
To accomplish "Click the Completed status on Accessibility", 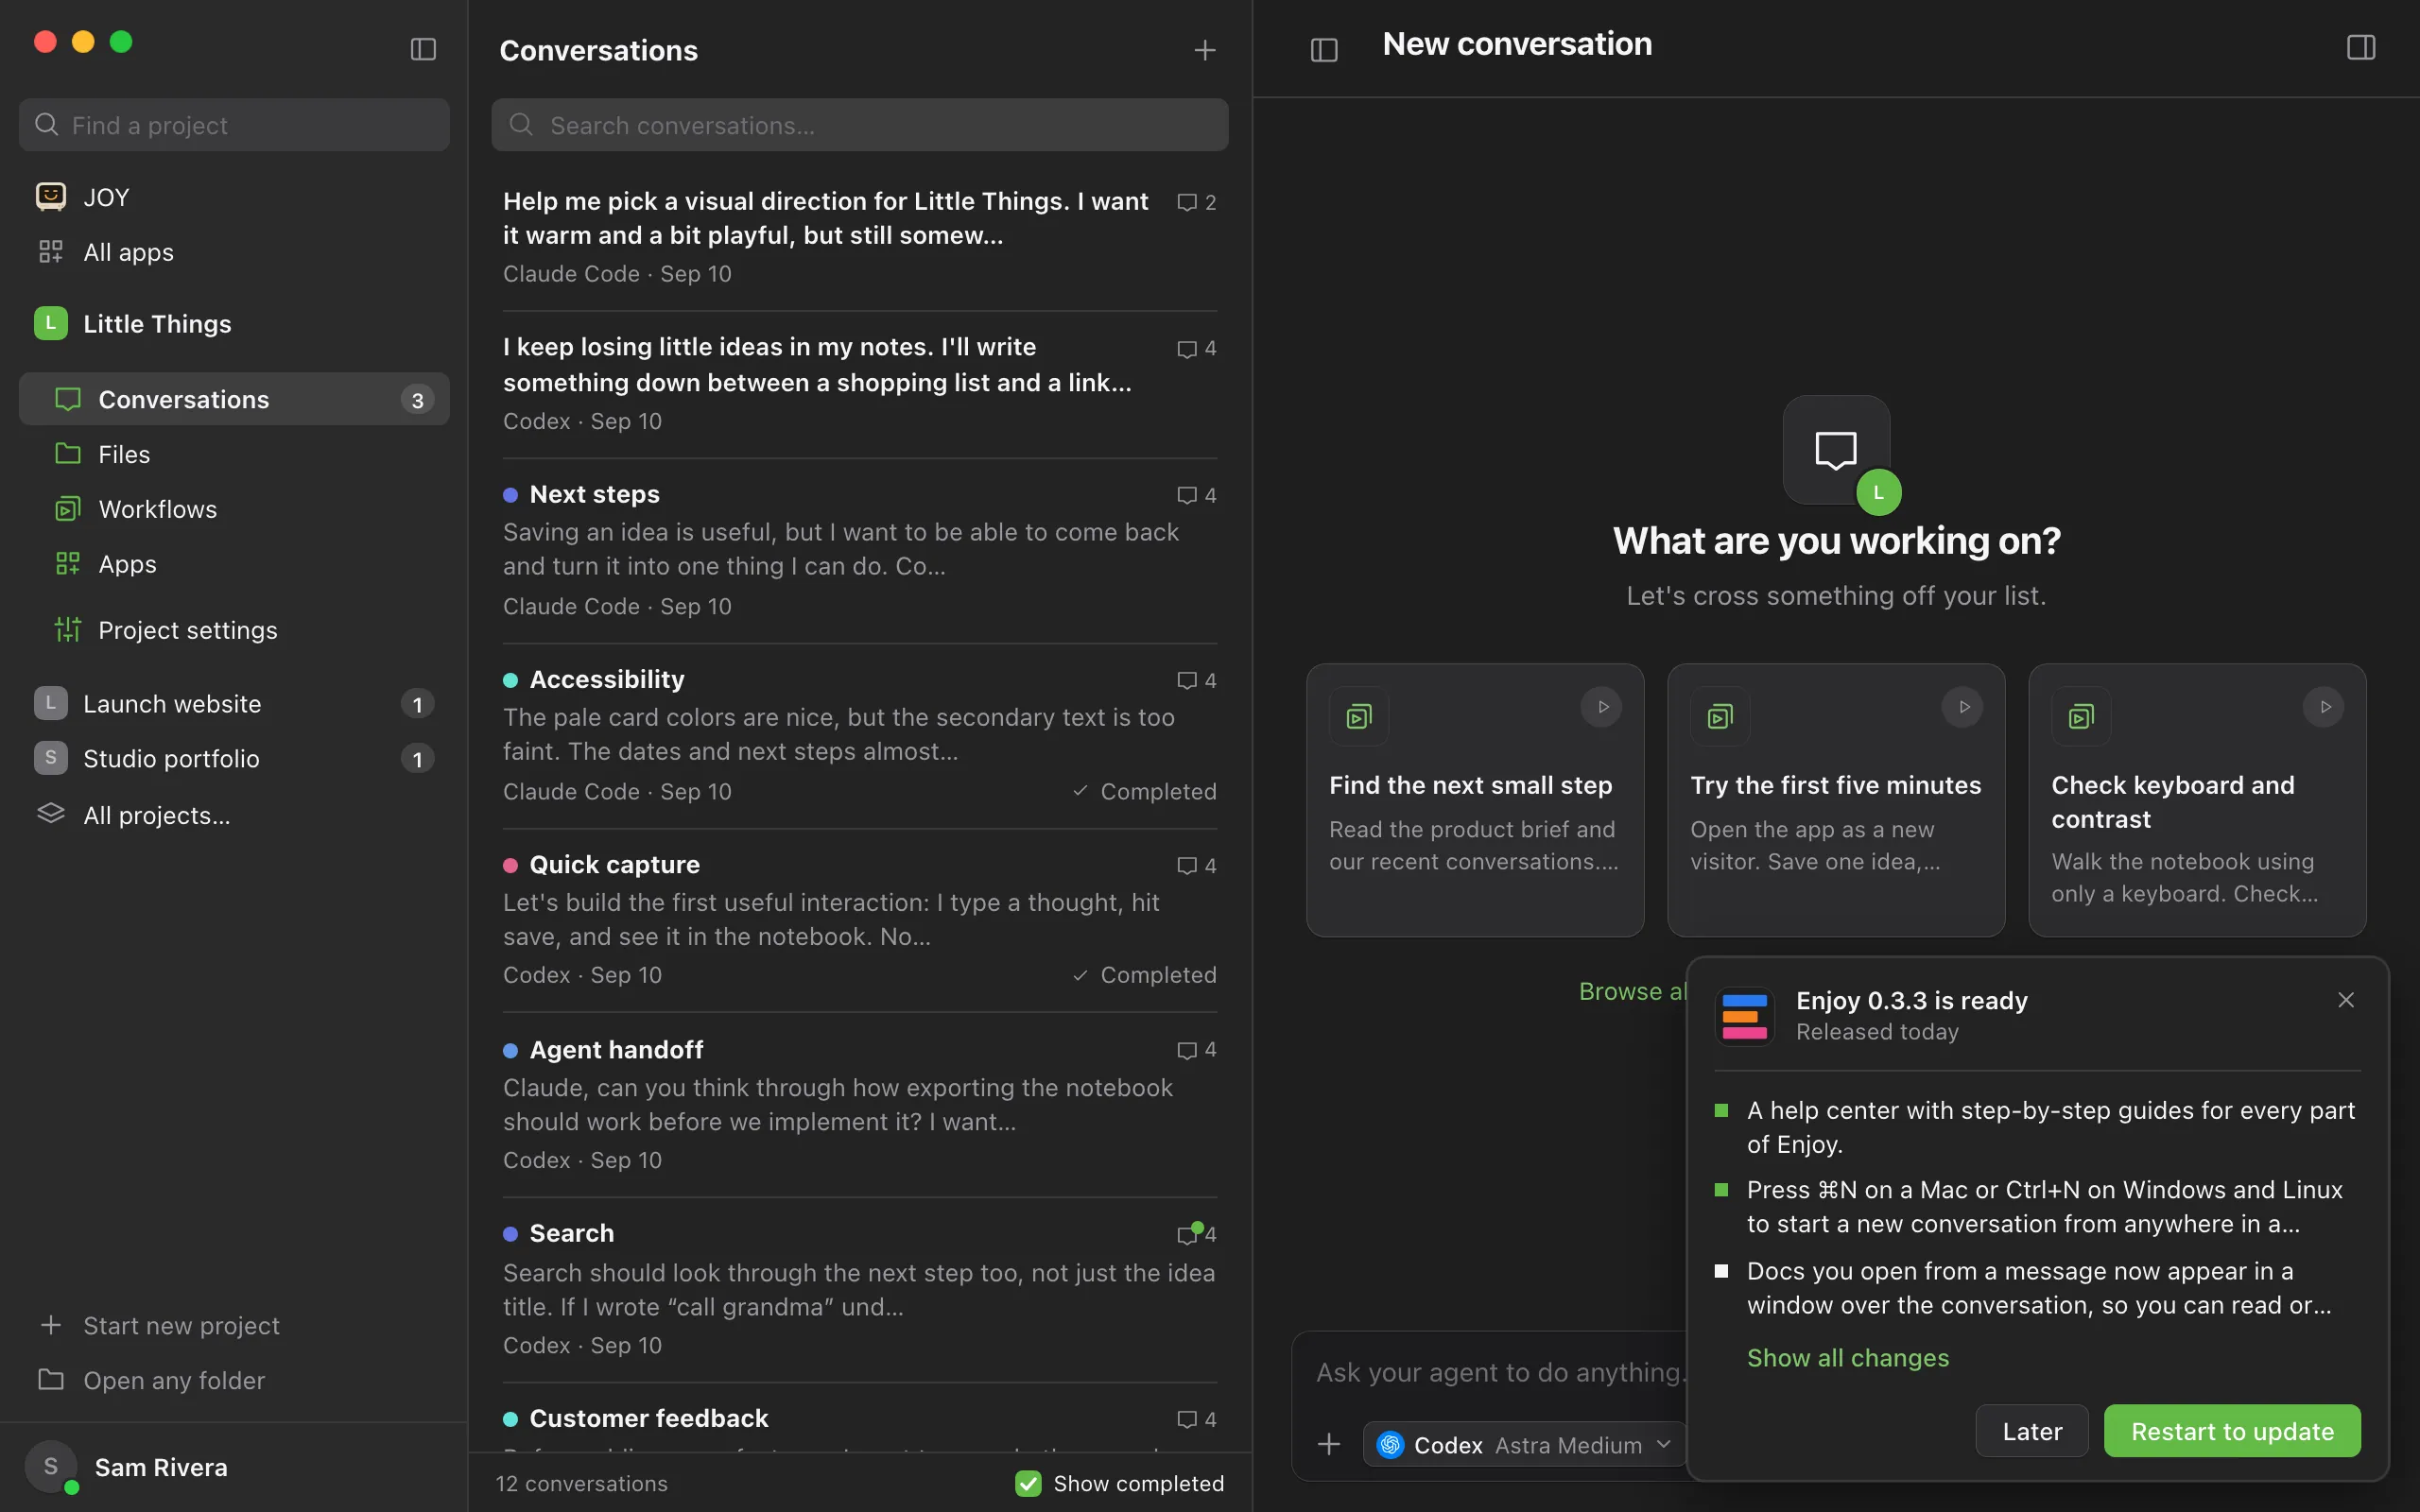I will tap(1144, 791).
